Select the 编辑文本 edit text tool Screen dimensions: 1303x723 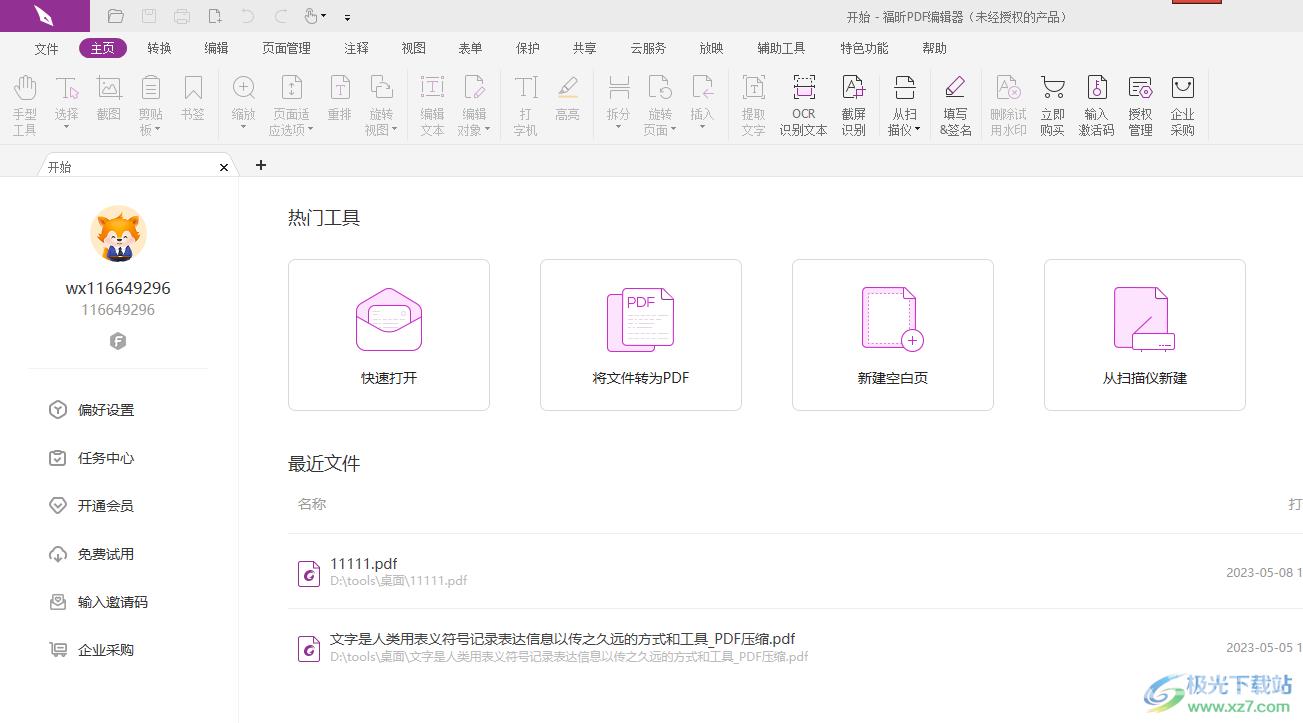click(432, 104)
